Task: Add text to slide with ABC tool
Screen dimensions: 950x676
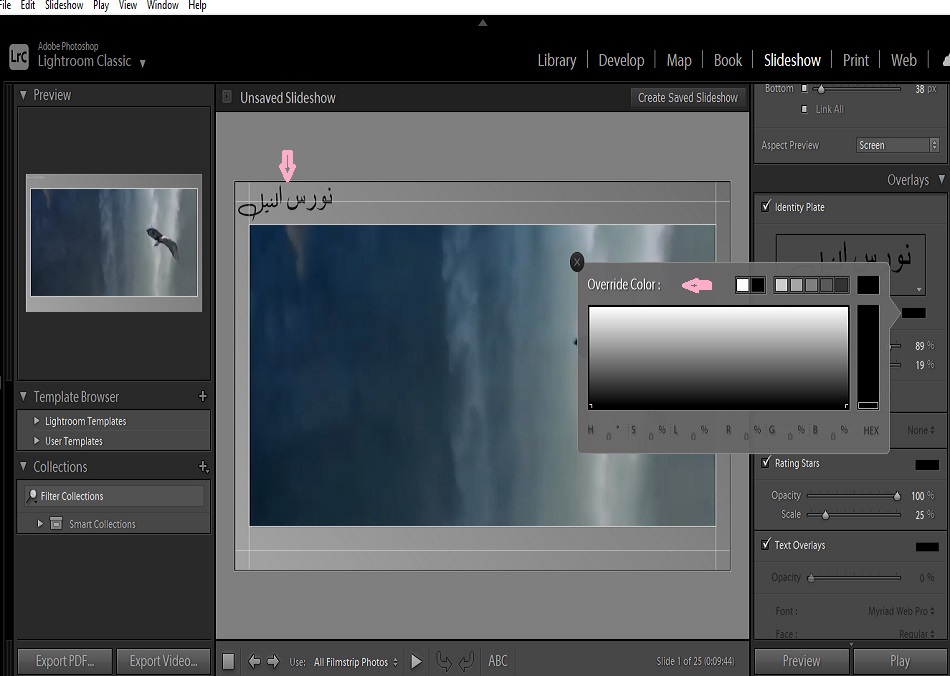Action: coord(497,661)
